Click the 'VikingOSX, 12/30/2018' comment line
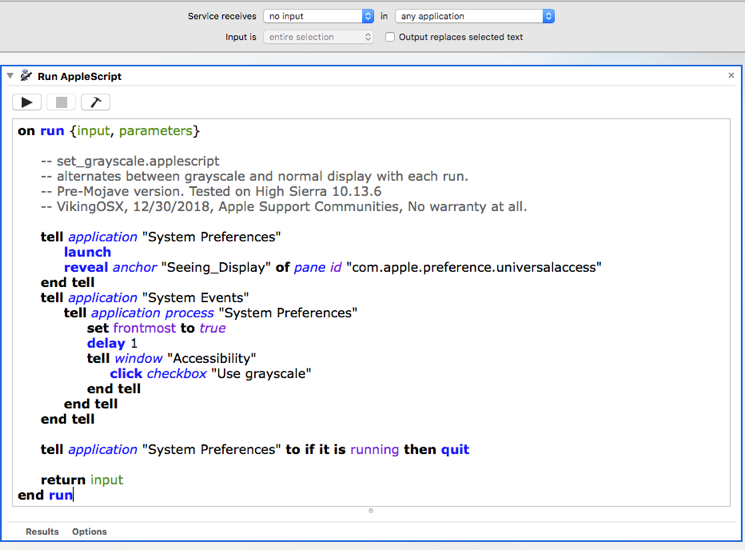The image size is (745, 550). 284,207
